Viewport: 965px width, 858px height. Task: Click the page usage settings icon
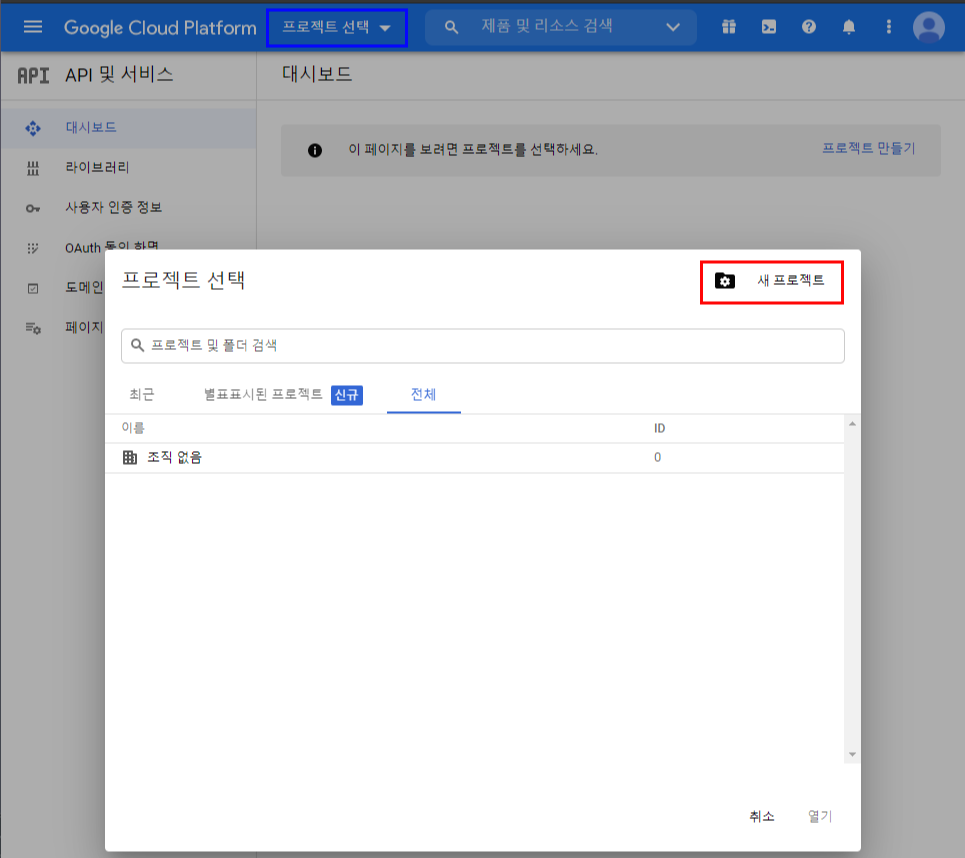(x=33, y=328)
